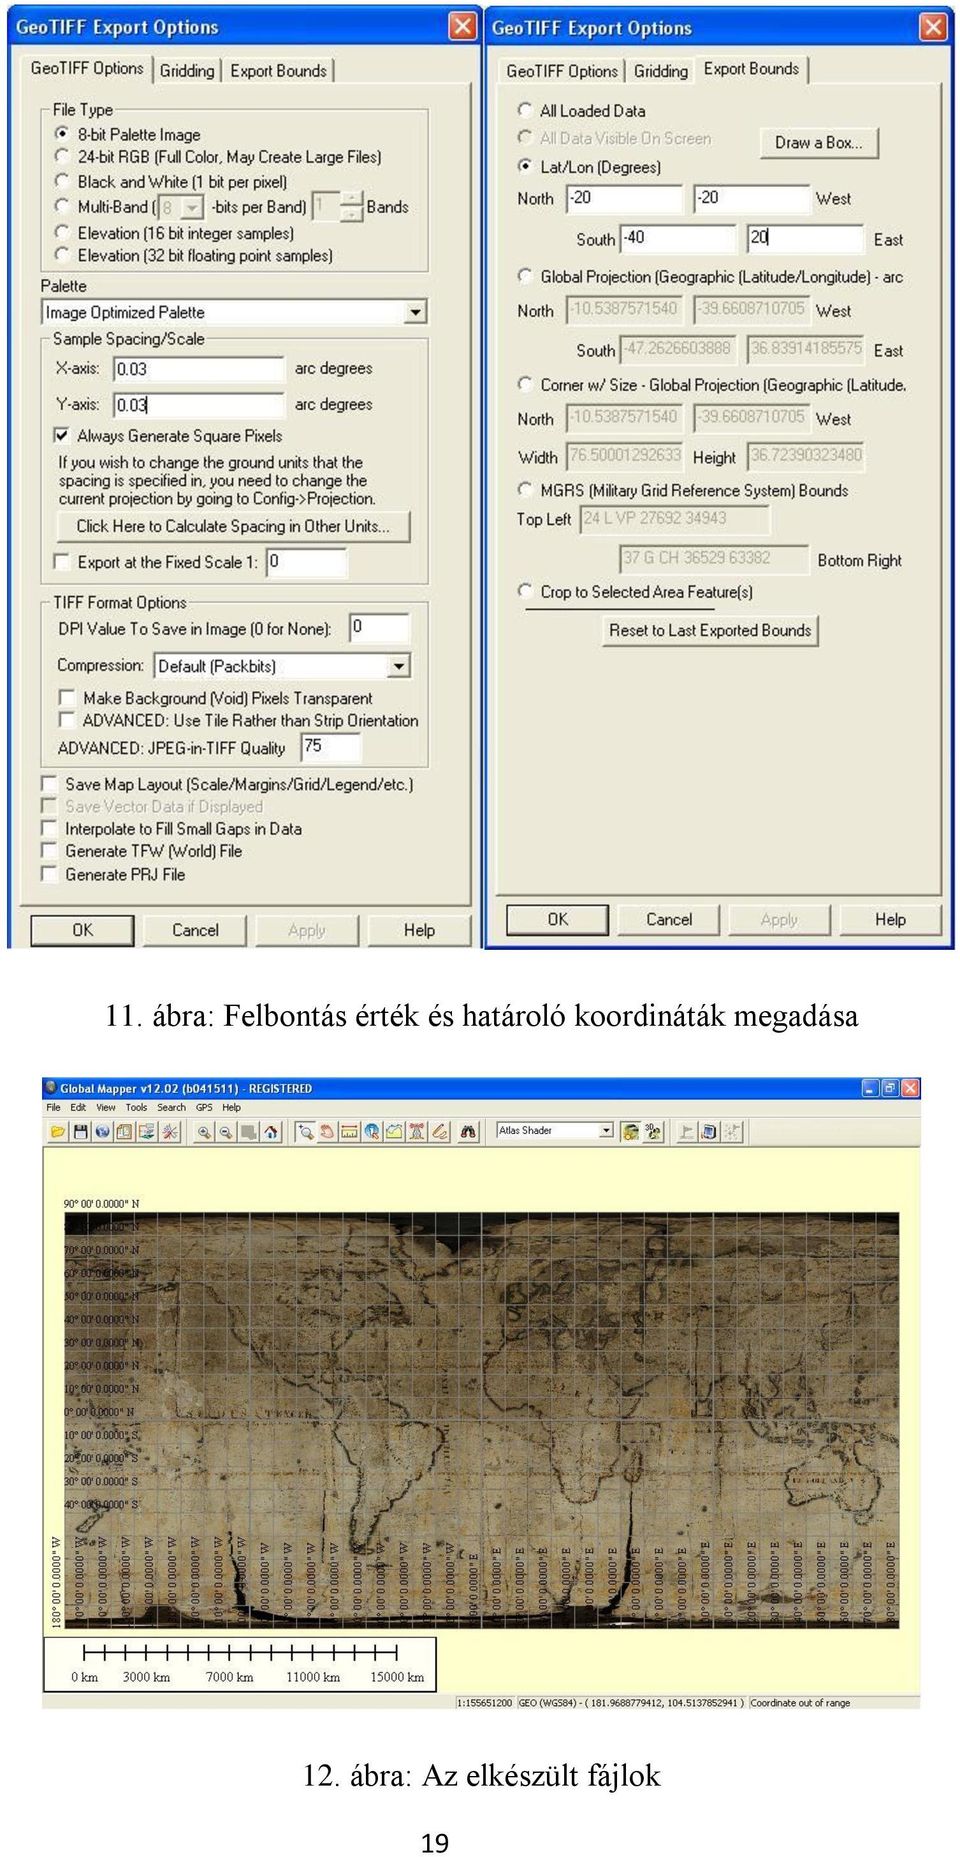Open the Search menu
The width and height of the screenshot is (960, 1857).
171,1107
